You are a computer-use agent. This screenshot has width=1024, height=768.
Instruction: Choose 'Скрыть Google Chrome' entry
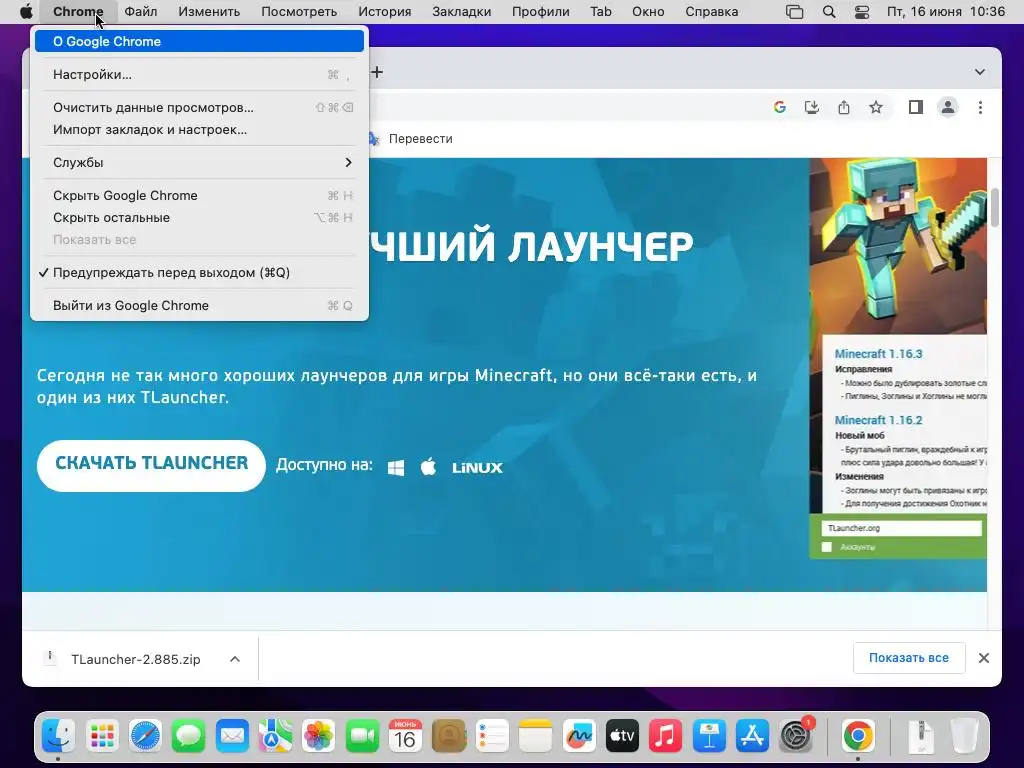199,196
